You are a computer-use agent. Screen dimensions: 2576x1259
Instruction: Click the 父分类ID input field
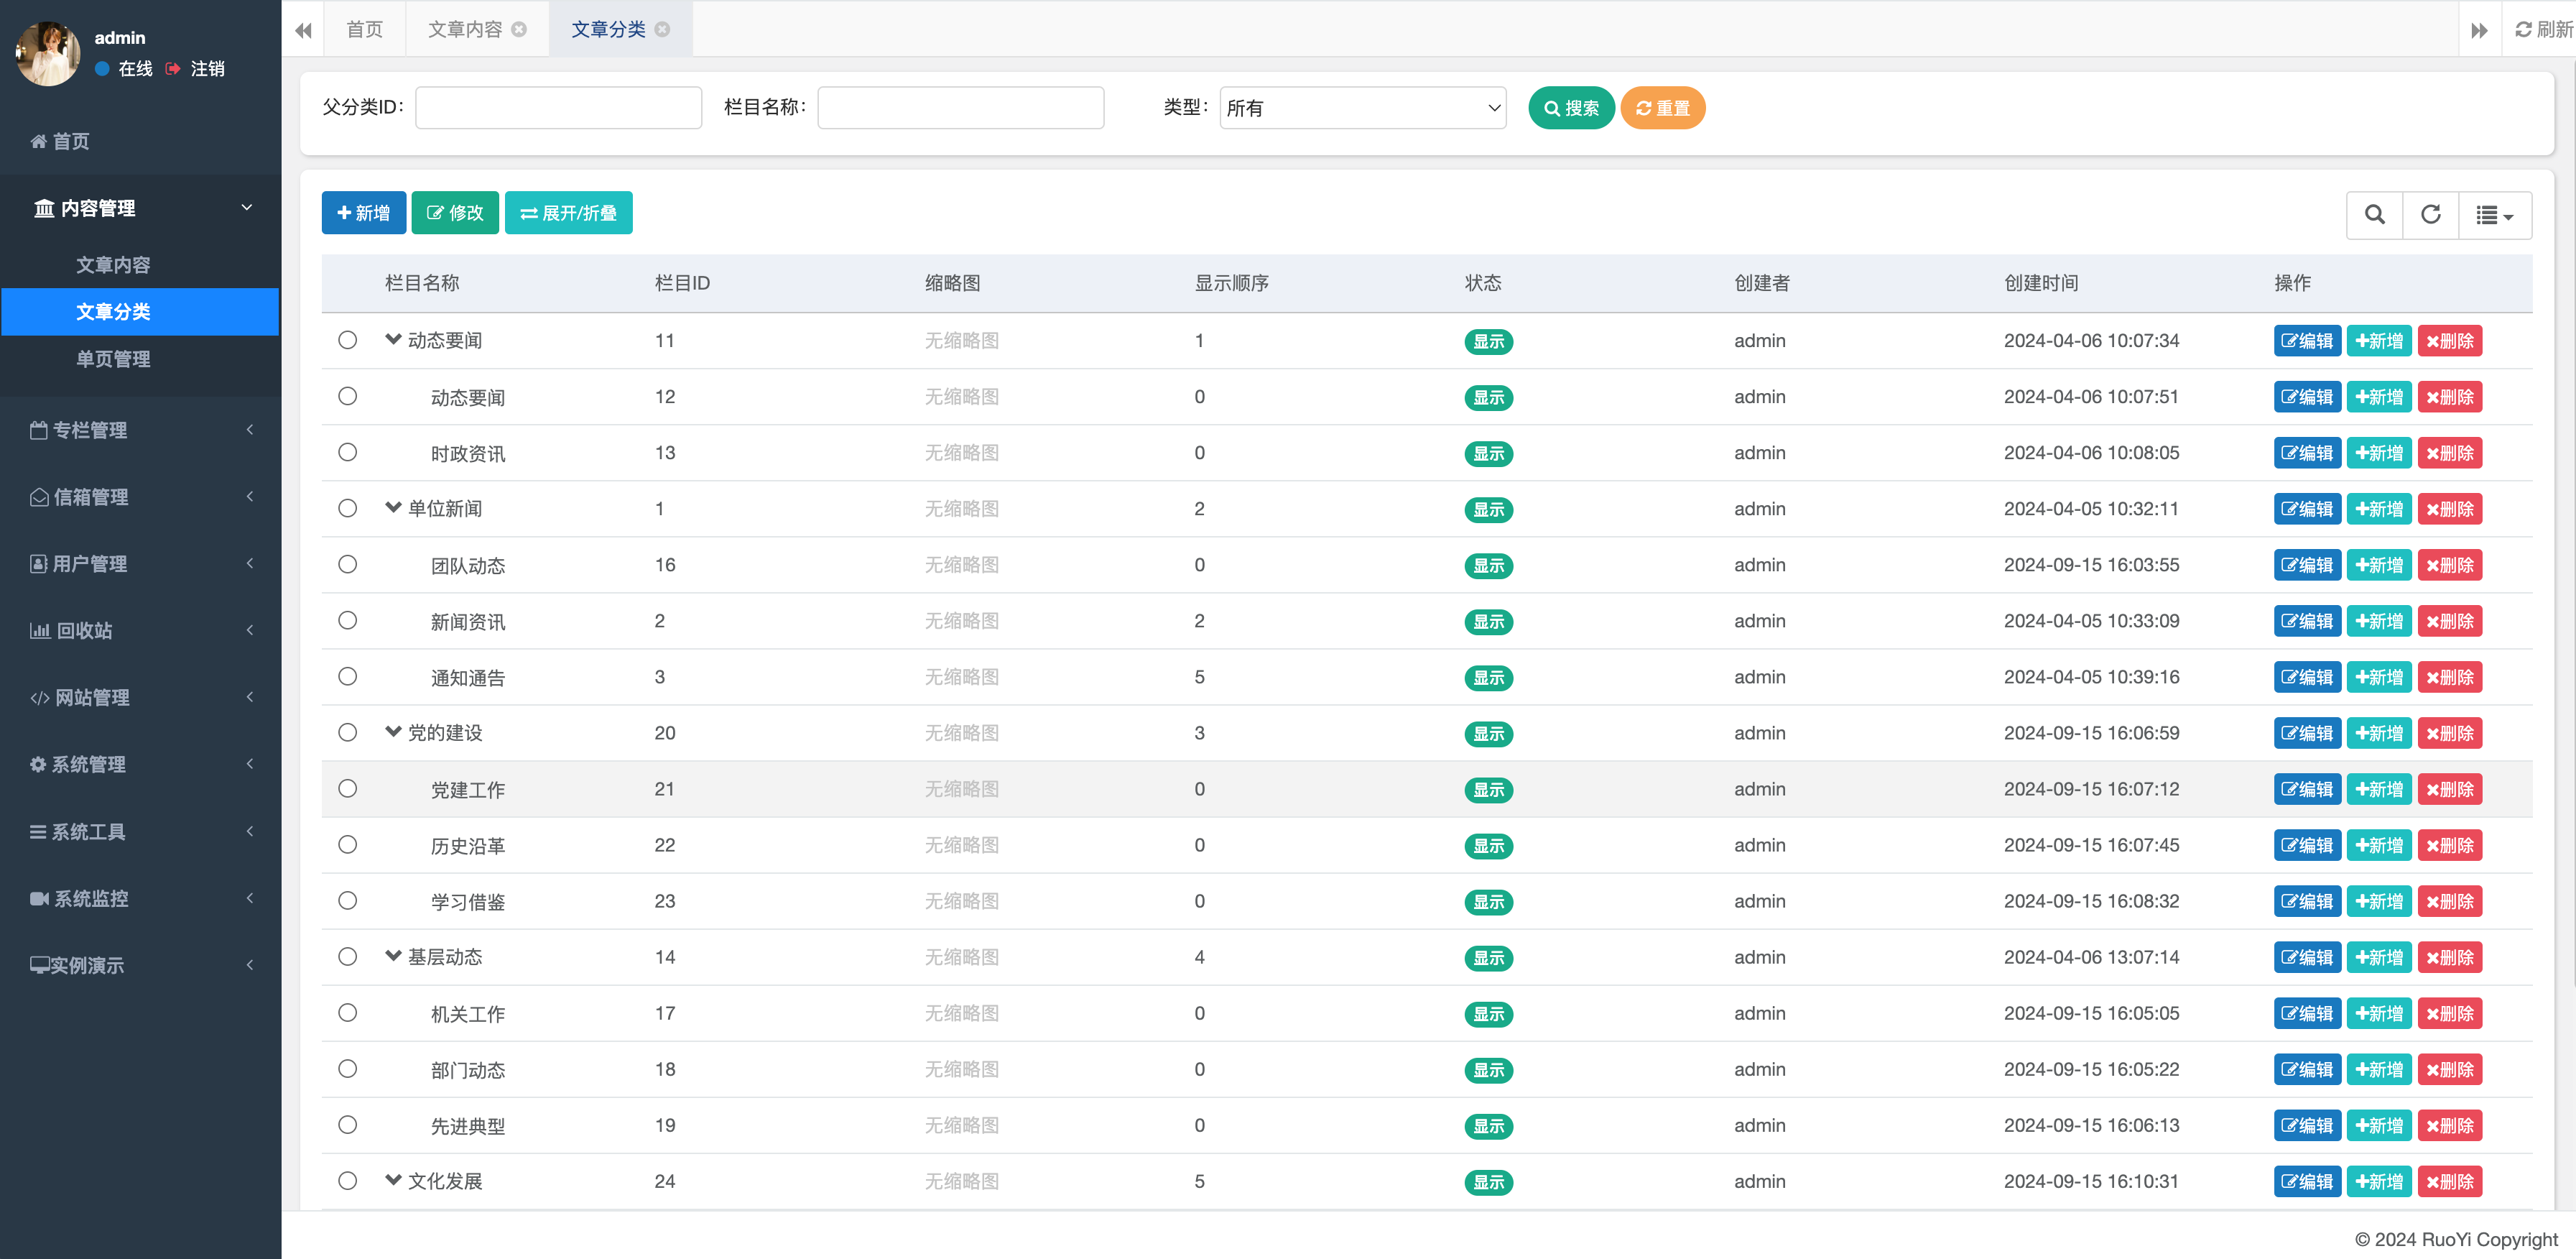[558, 108]
